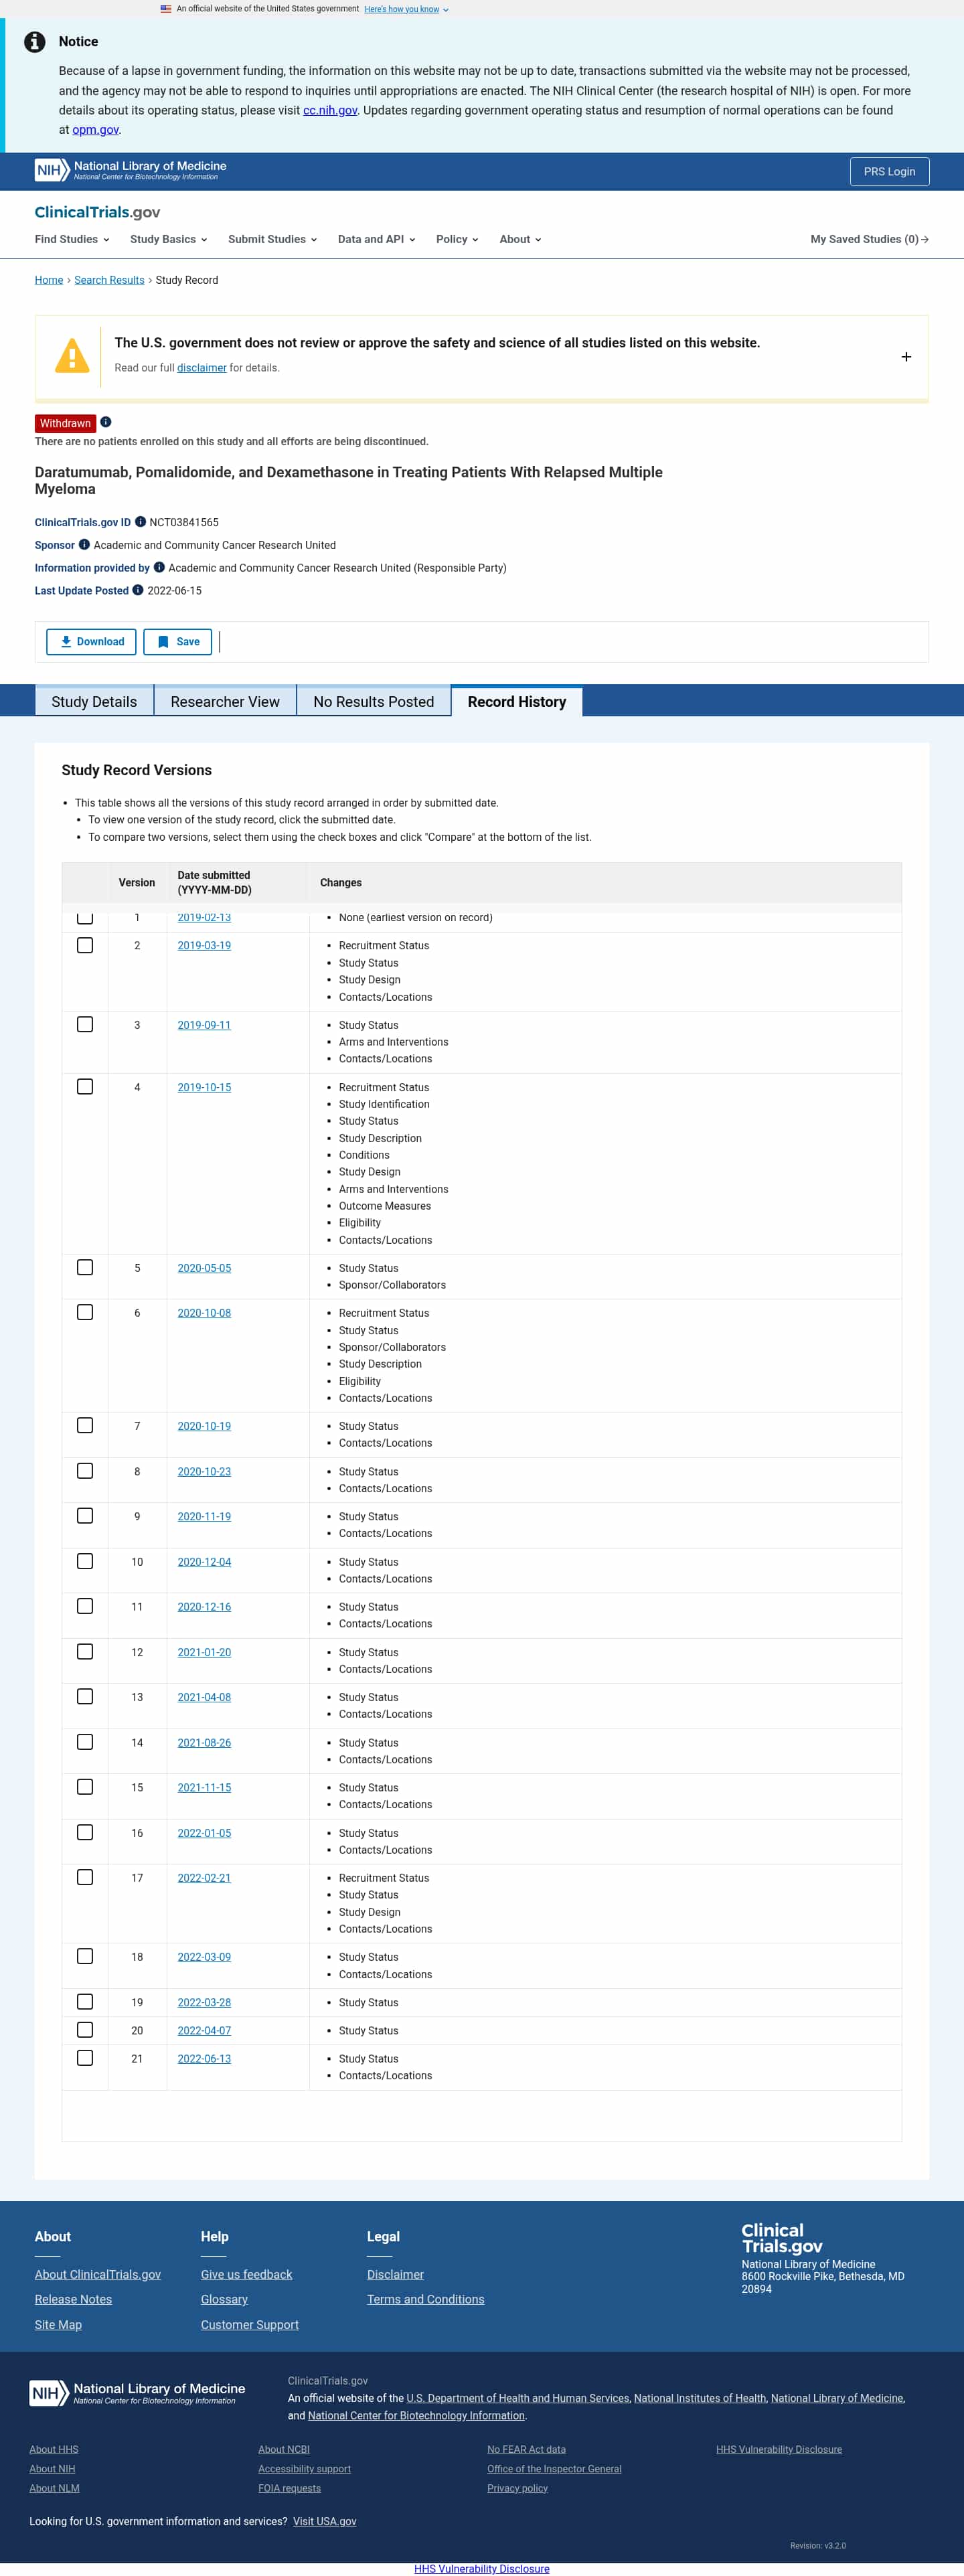Click the Sponsor info icon
964x2576 pixels.
84,545
